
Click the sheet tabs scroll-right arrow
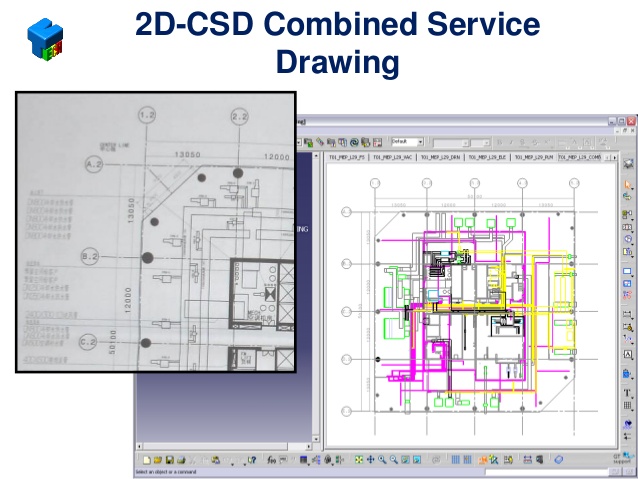coord(614,157)
